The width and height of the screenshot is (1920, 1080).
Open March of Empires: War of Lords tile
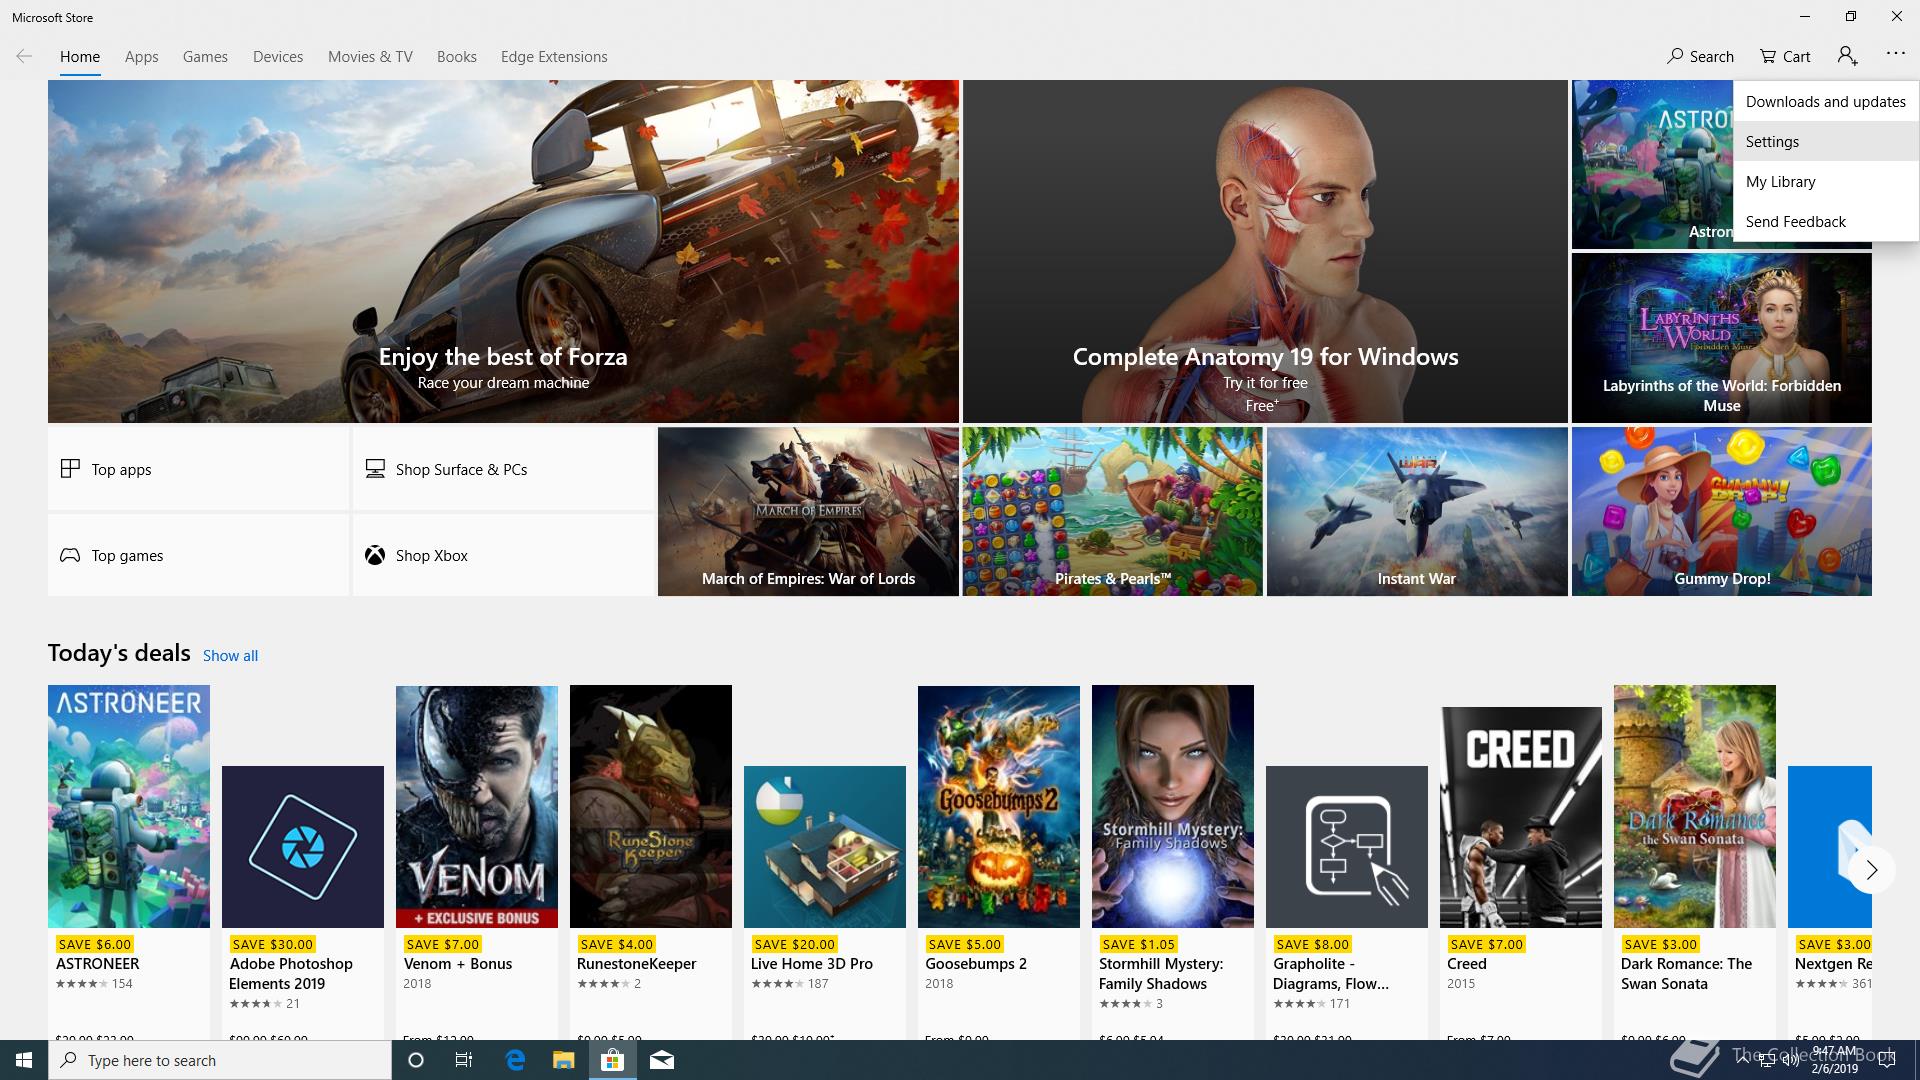pyautogui.click(x=808, y=511)
